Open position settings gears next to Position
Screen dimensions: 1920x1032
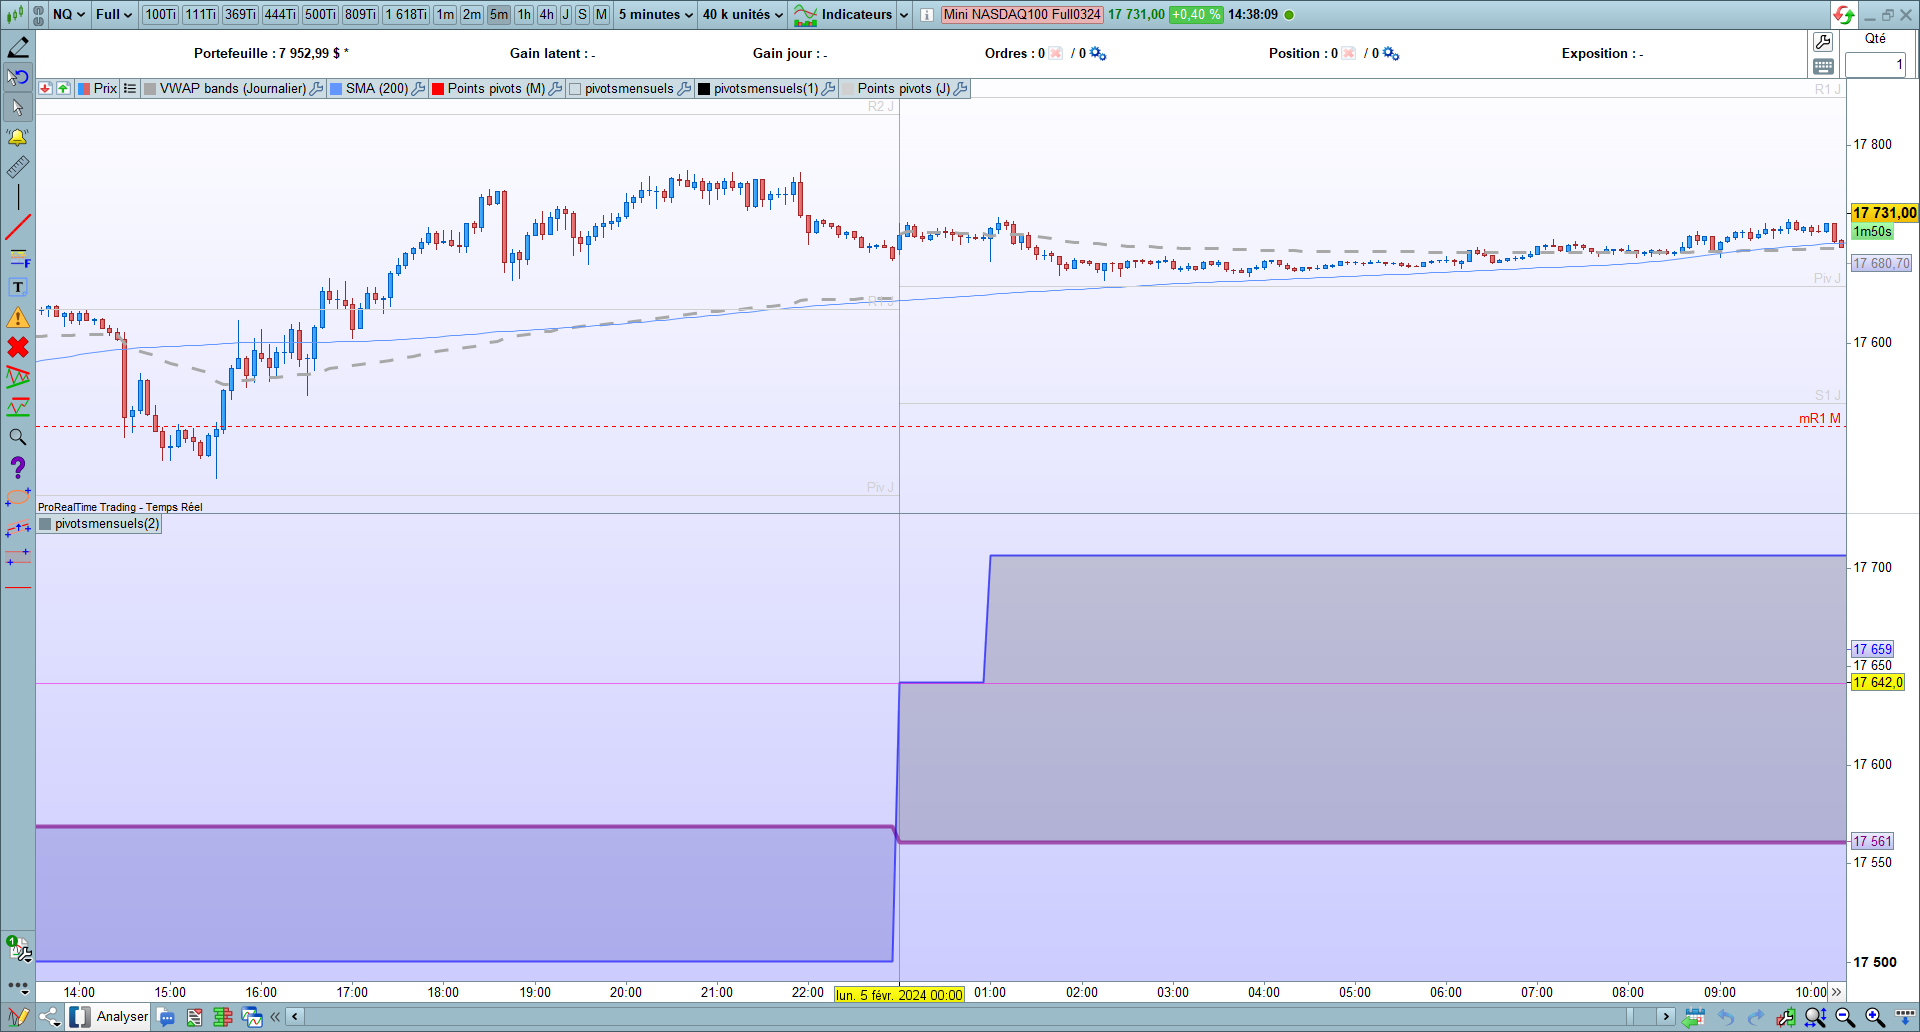click(1391, 54)
